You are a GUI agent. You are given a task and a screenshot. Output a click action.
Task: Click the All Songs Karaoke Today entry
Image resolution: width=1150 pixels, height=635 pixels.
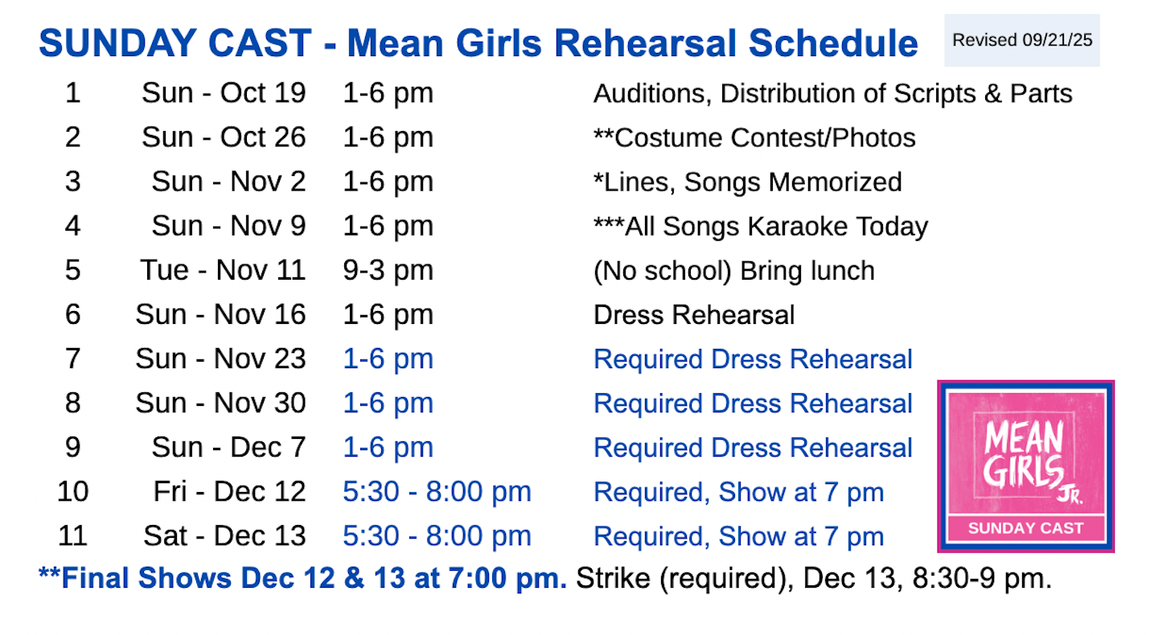(x=760, y=227)
